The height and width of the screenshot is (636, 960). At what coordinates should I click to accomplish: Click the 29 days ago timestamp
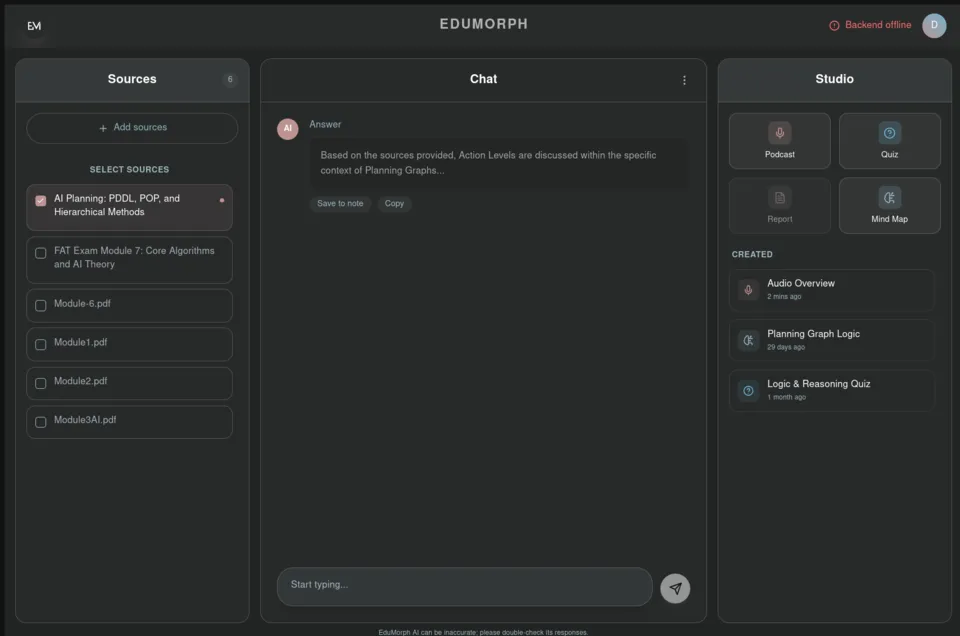(786, 347)
